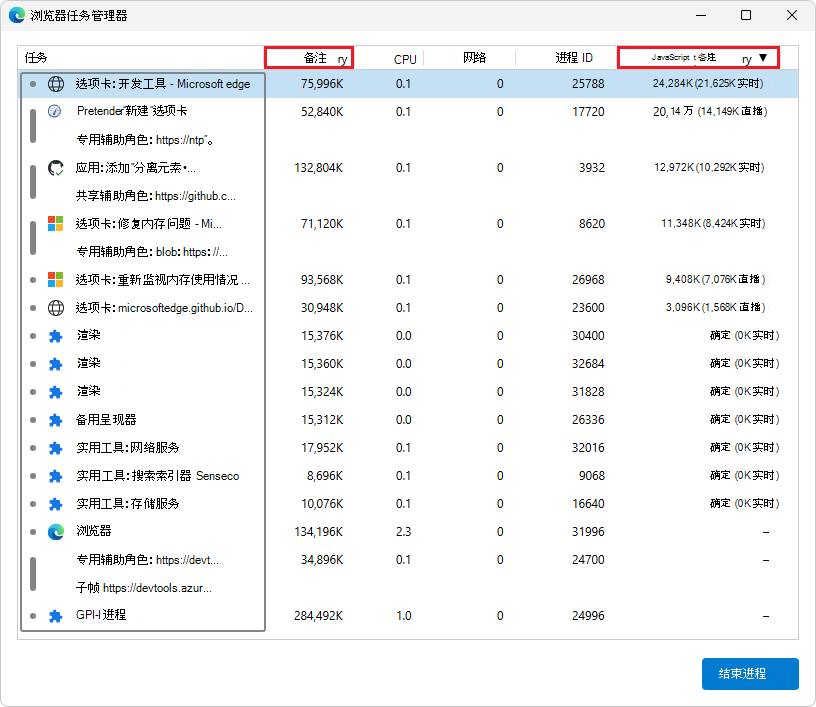Image resolution: width=816 pixels, height=707 pixels.
Task: Select the 备用呈现器 process row
Action: 106,420
